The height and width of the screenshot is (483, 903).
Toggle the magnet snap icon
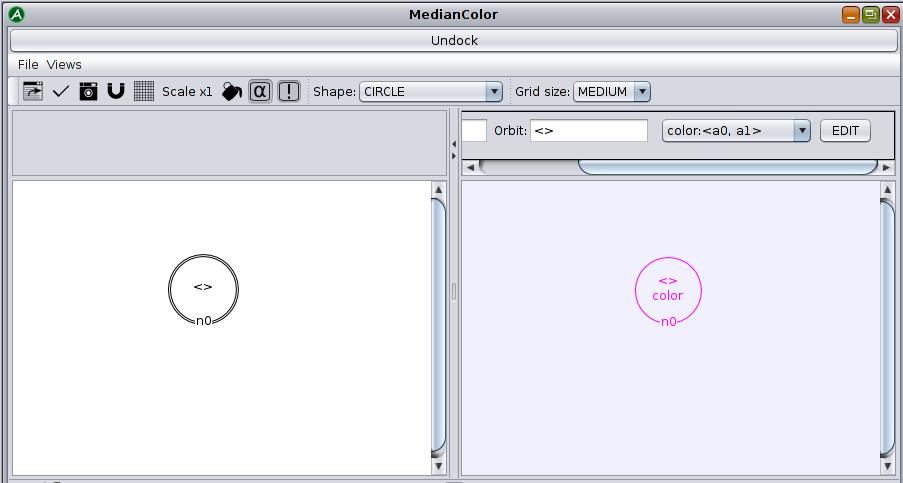click(116, 91)
